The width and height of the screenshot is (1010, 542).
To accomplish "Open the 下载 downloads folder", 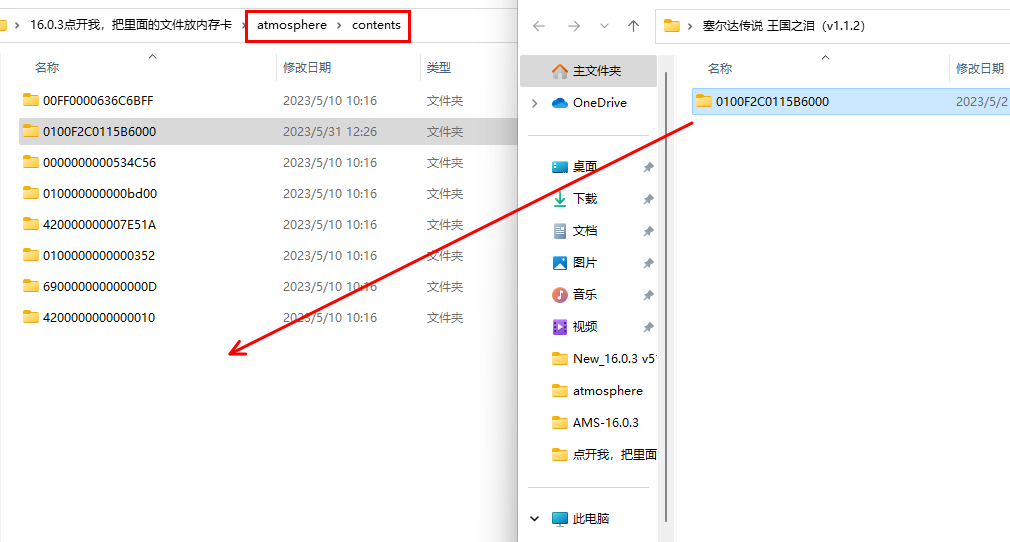I will pyautogui.click(x=584, y=199).
